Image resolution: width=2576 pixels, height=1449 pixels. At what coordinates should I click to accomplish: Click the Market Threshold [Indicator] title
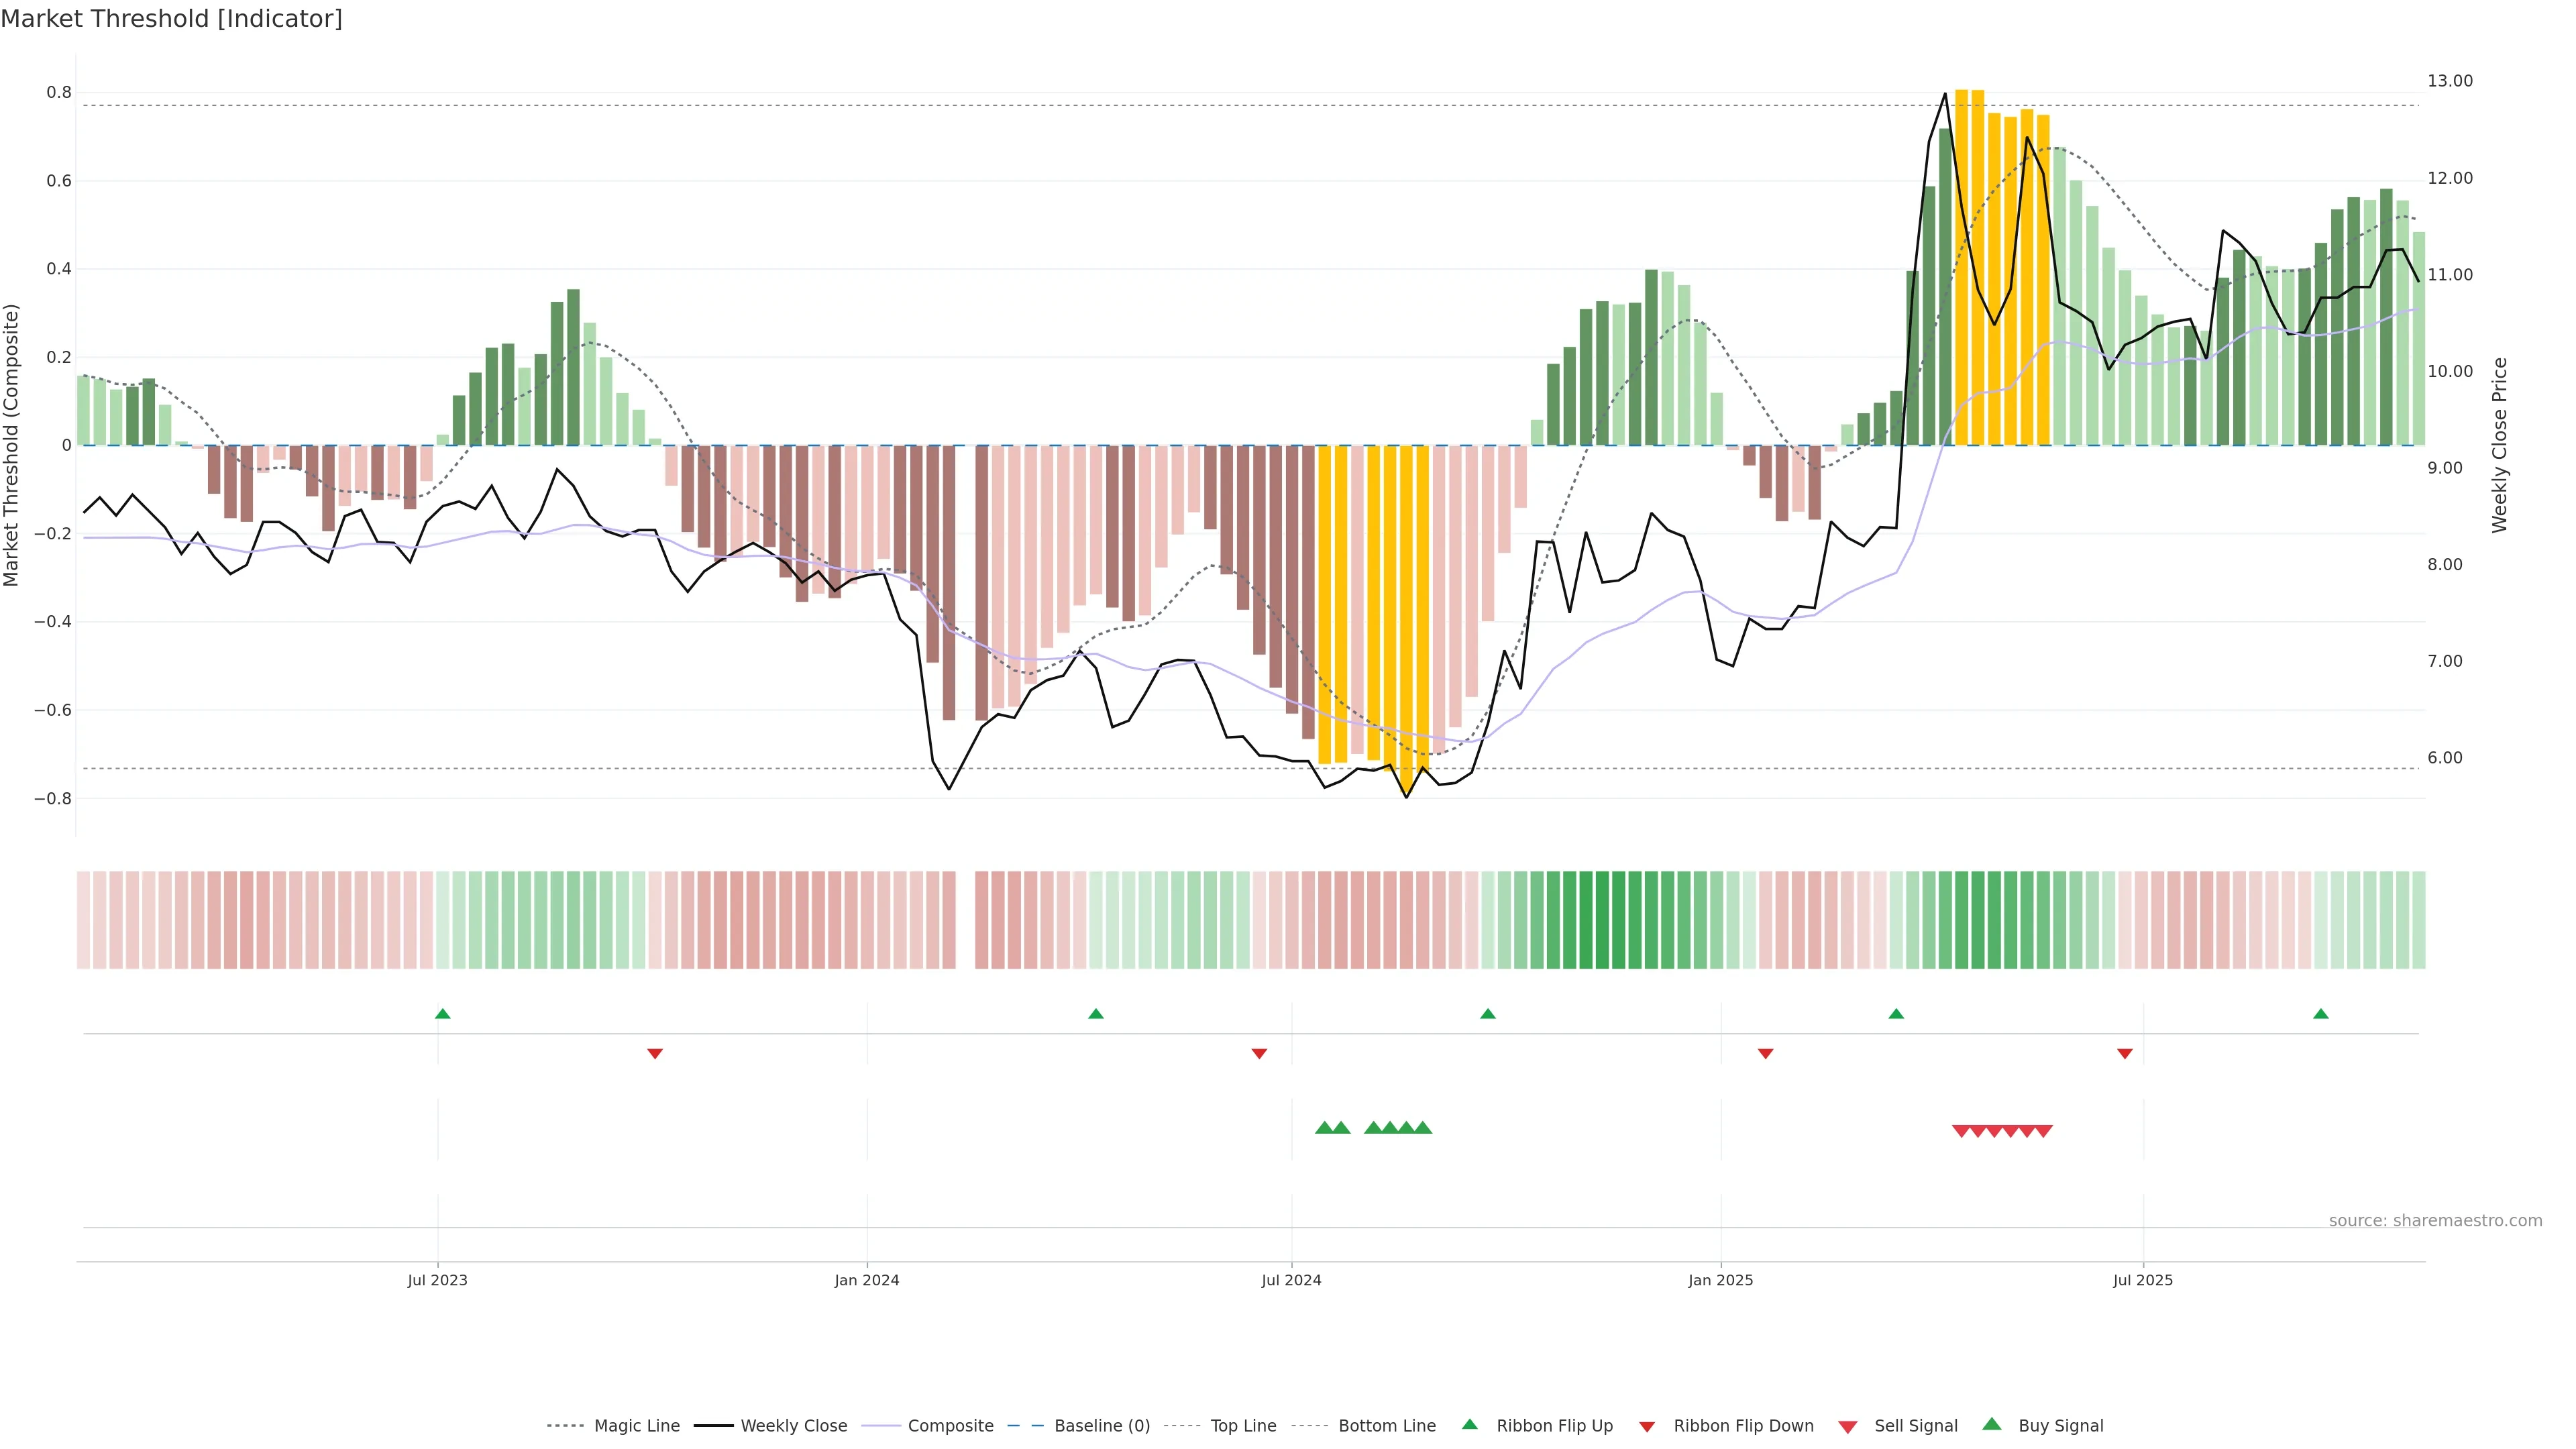point(171,19)
